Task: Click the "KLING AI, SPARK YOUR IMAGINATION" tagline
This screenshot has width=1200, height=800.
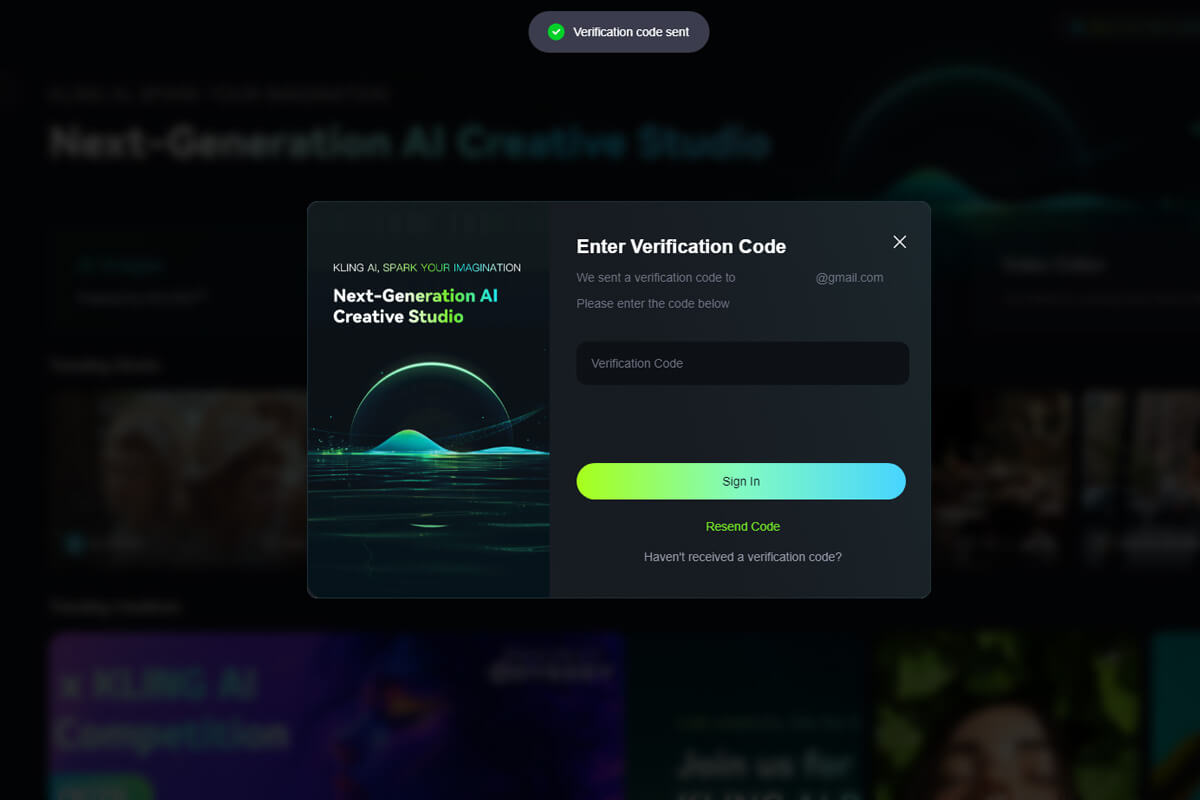Action: click(x=427, y=268)
